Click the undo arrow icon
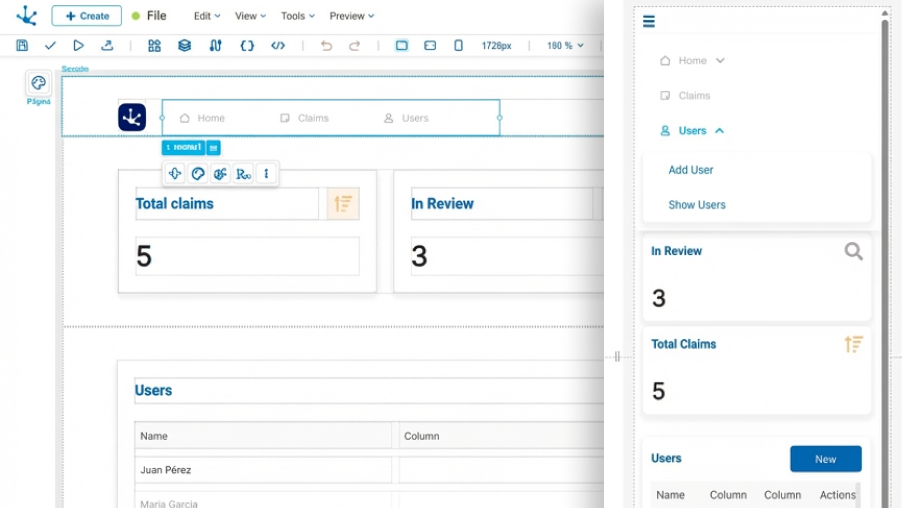 click(326, 46)
